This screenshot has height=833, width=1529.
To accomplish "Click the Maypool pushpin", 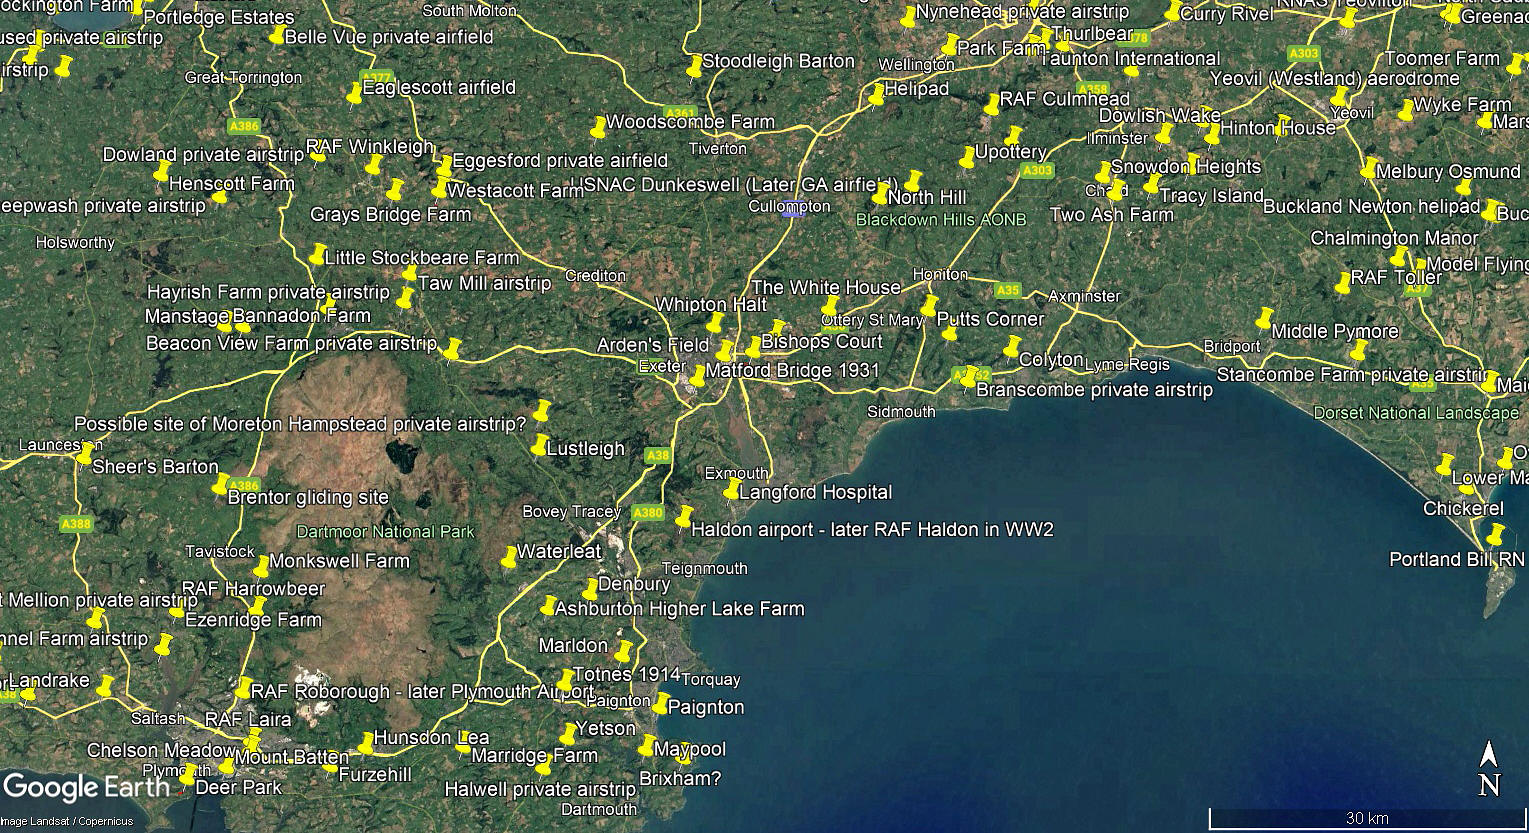I will (647, 746).
